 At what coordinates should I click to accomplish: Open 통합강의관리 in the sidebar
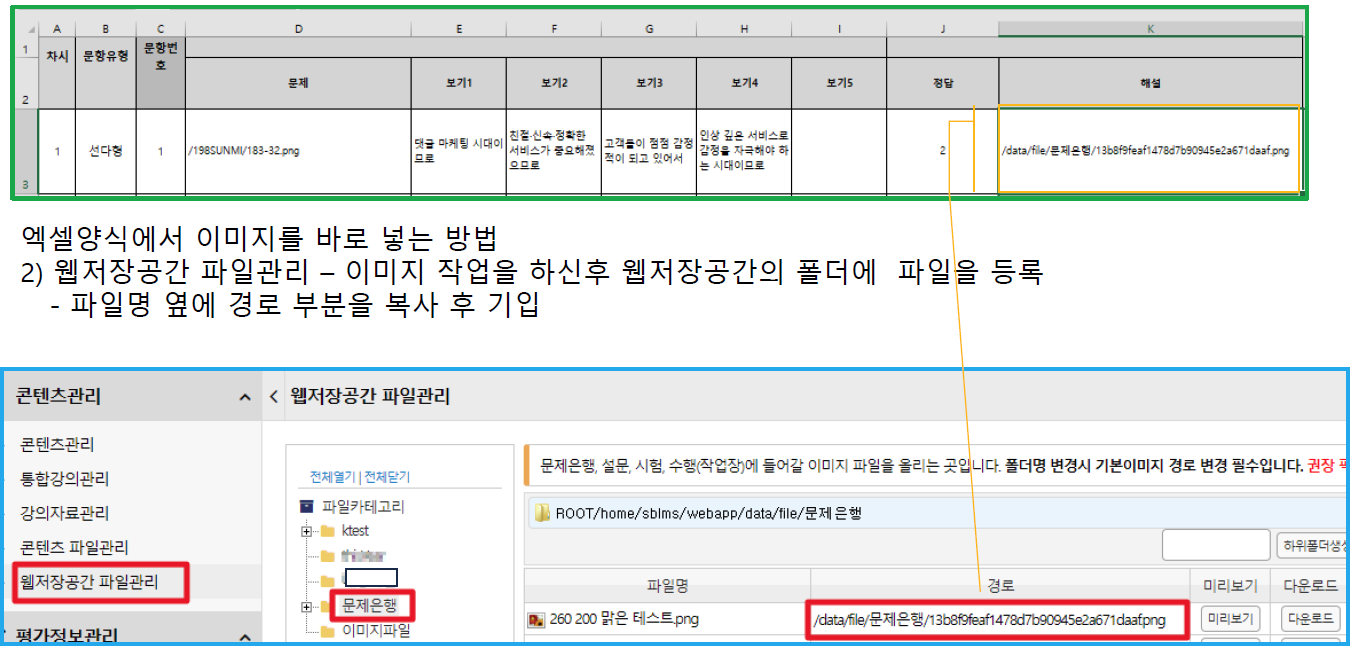click(x=64, y=478)
